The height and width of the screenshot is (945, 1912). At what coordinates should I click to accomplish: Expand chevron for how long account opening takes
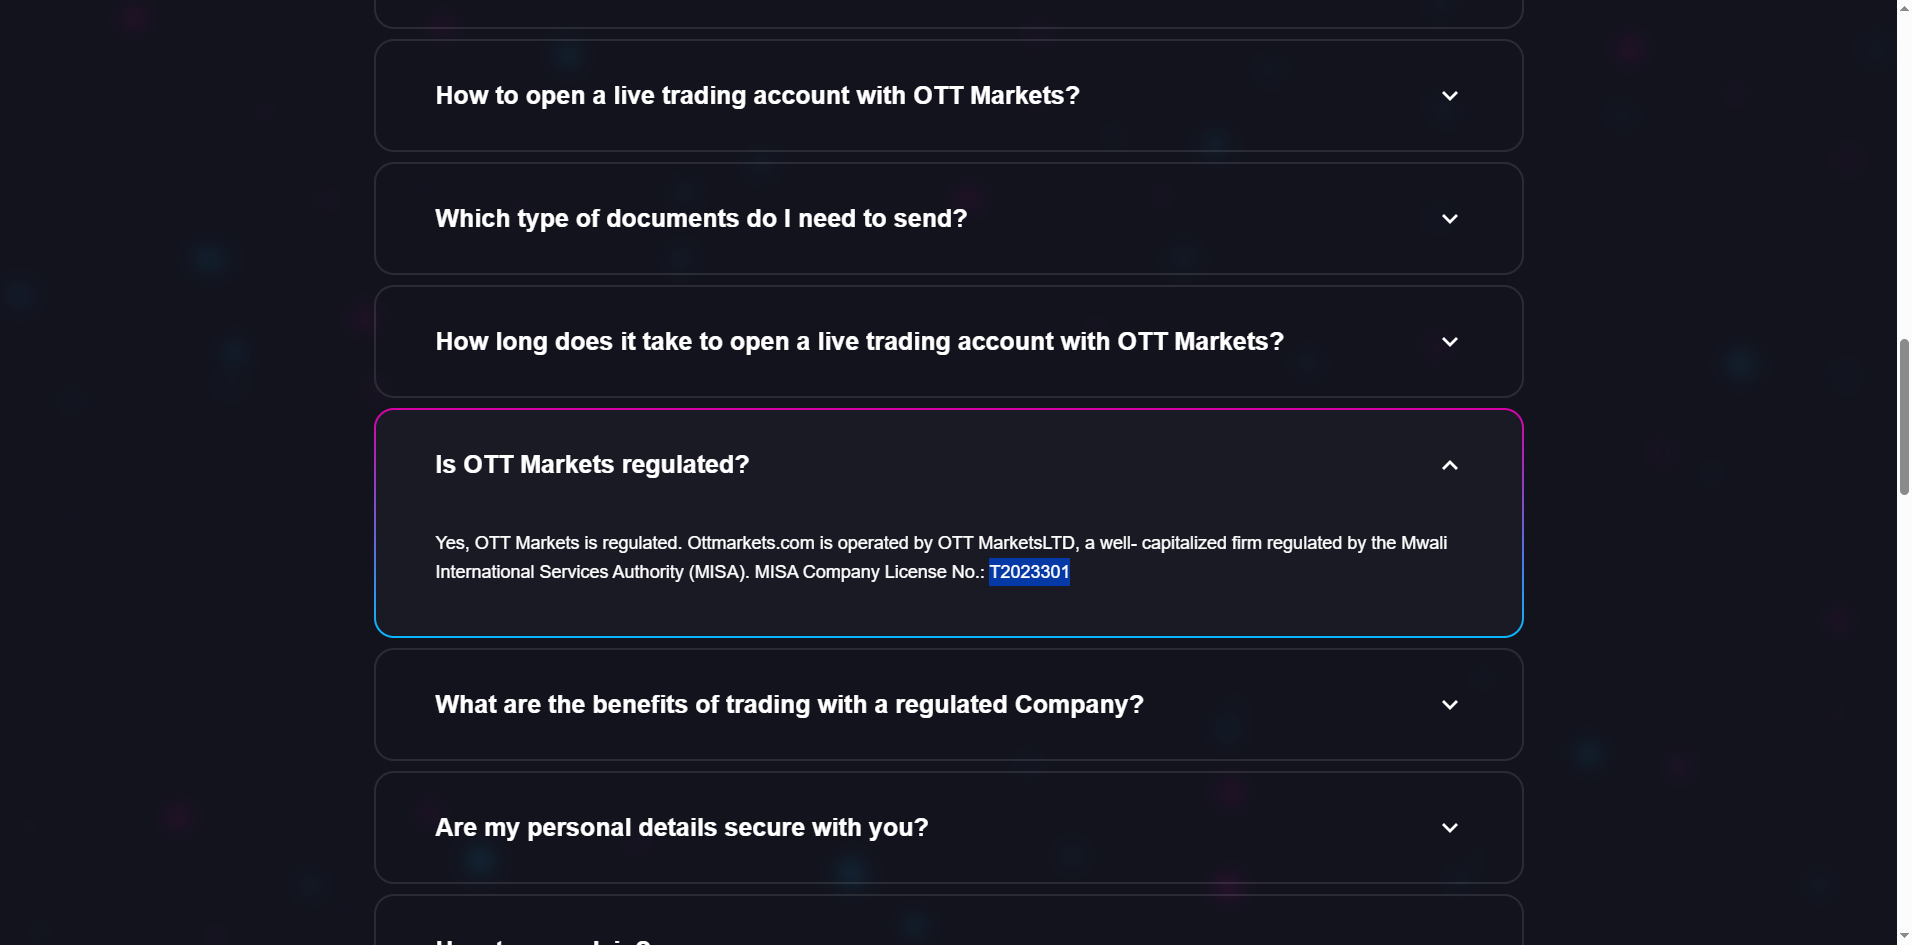tap(1449, 342)
